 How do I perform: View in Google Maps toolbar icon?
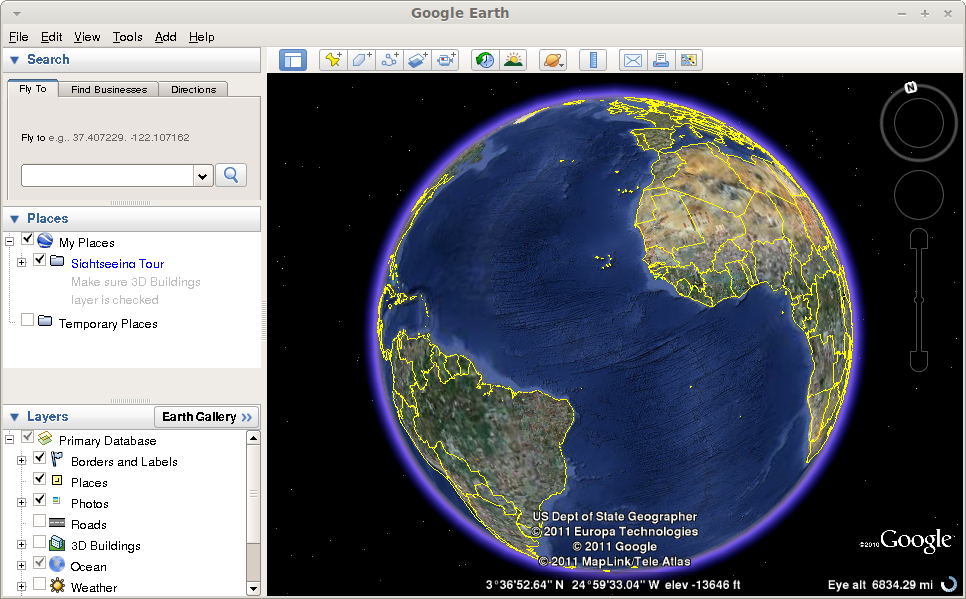coord(689,60)
